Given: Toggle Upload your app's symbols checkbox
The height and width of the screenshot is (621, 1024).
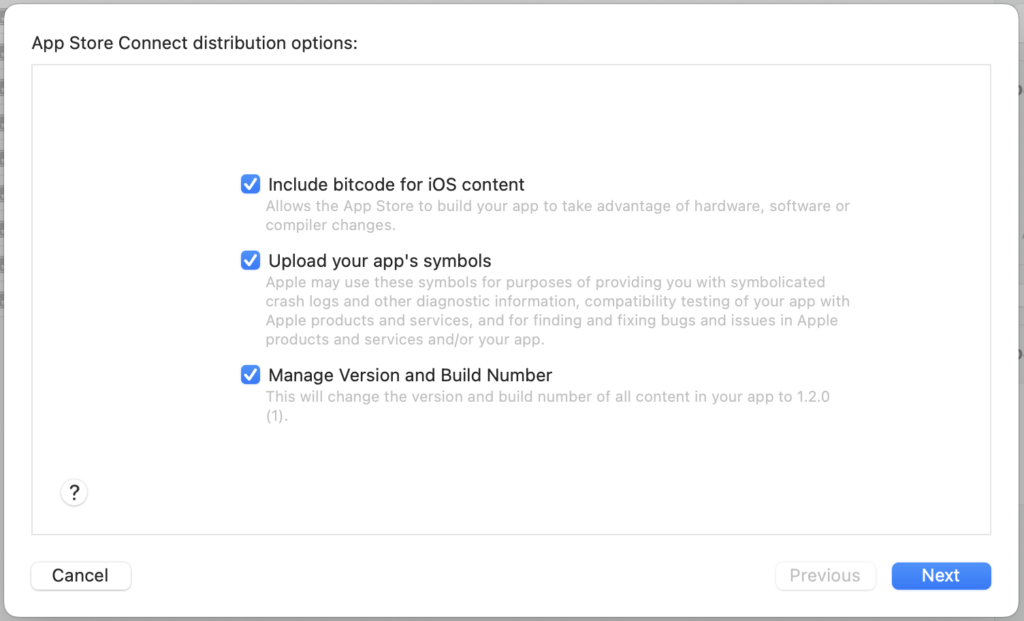Looking at the screenshot, I should 250,261.
